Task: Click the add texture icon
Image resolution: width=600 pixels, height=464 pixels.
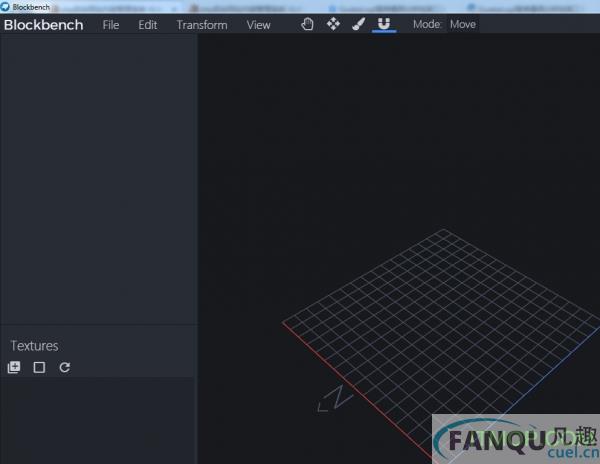Action: click(x=14, y=367)
